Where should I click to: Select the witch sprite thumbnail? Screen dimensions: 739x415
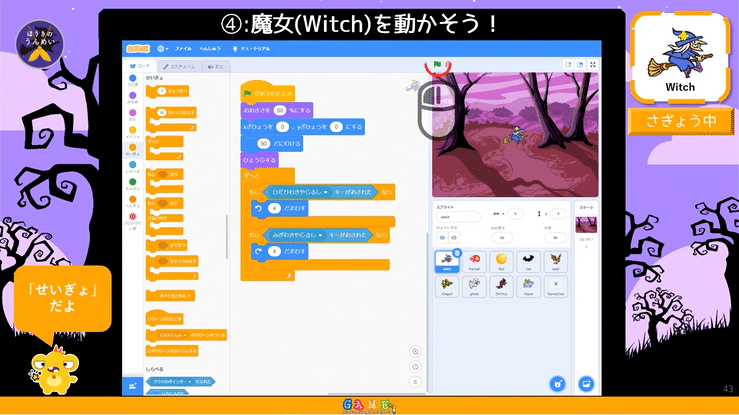446,261
